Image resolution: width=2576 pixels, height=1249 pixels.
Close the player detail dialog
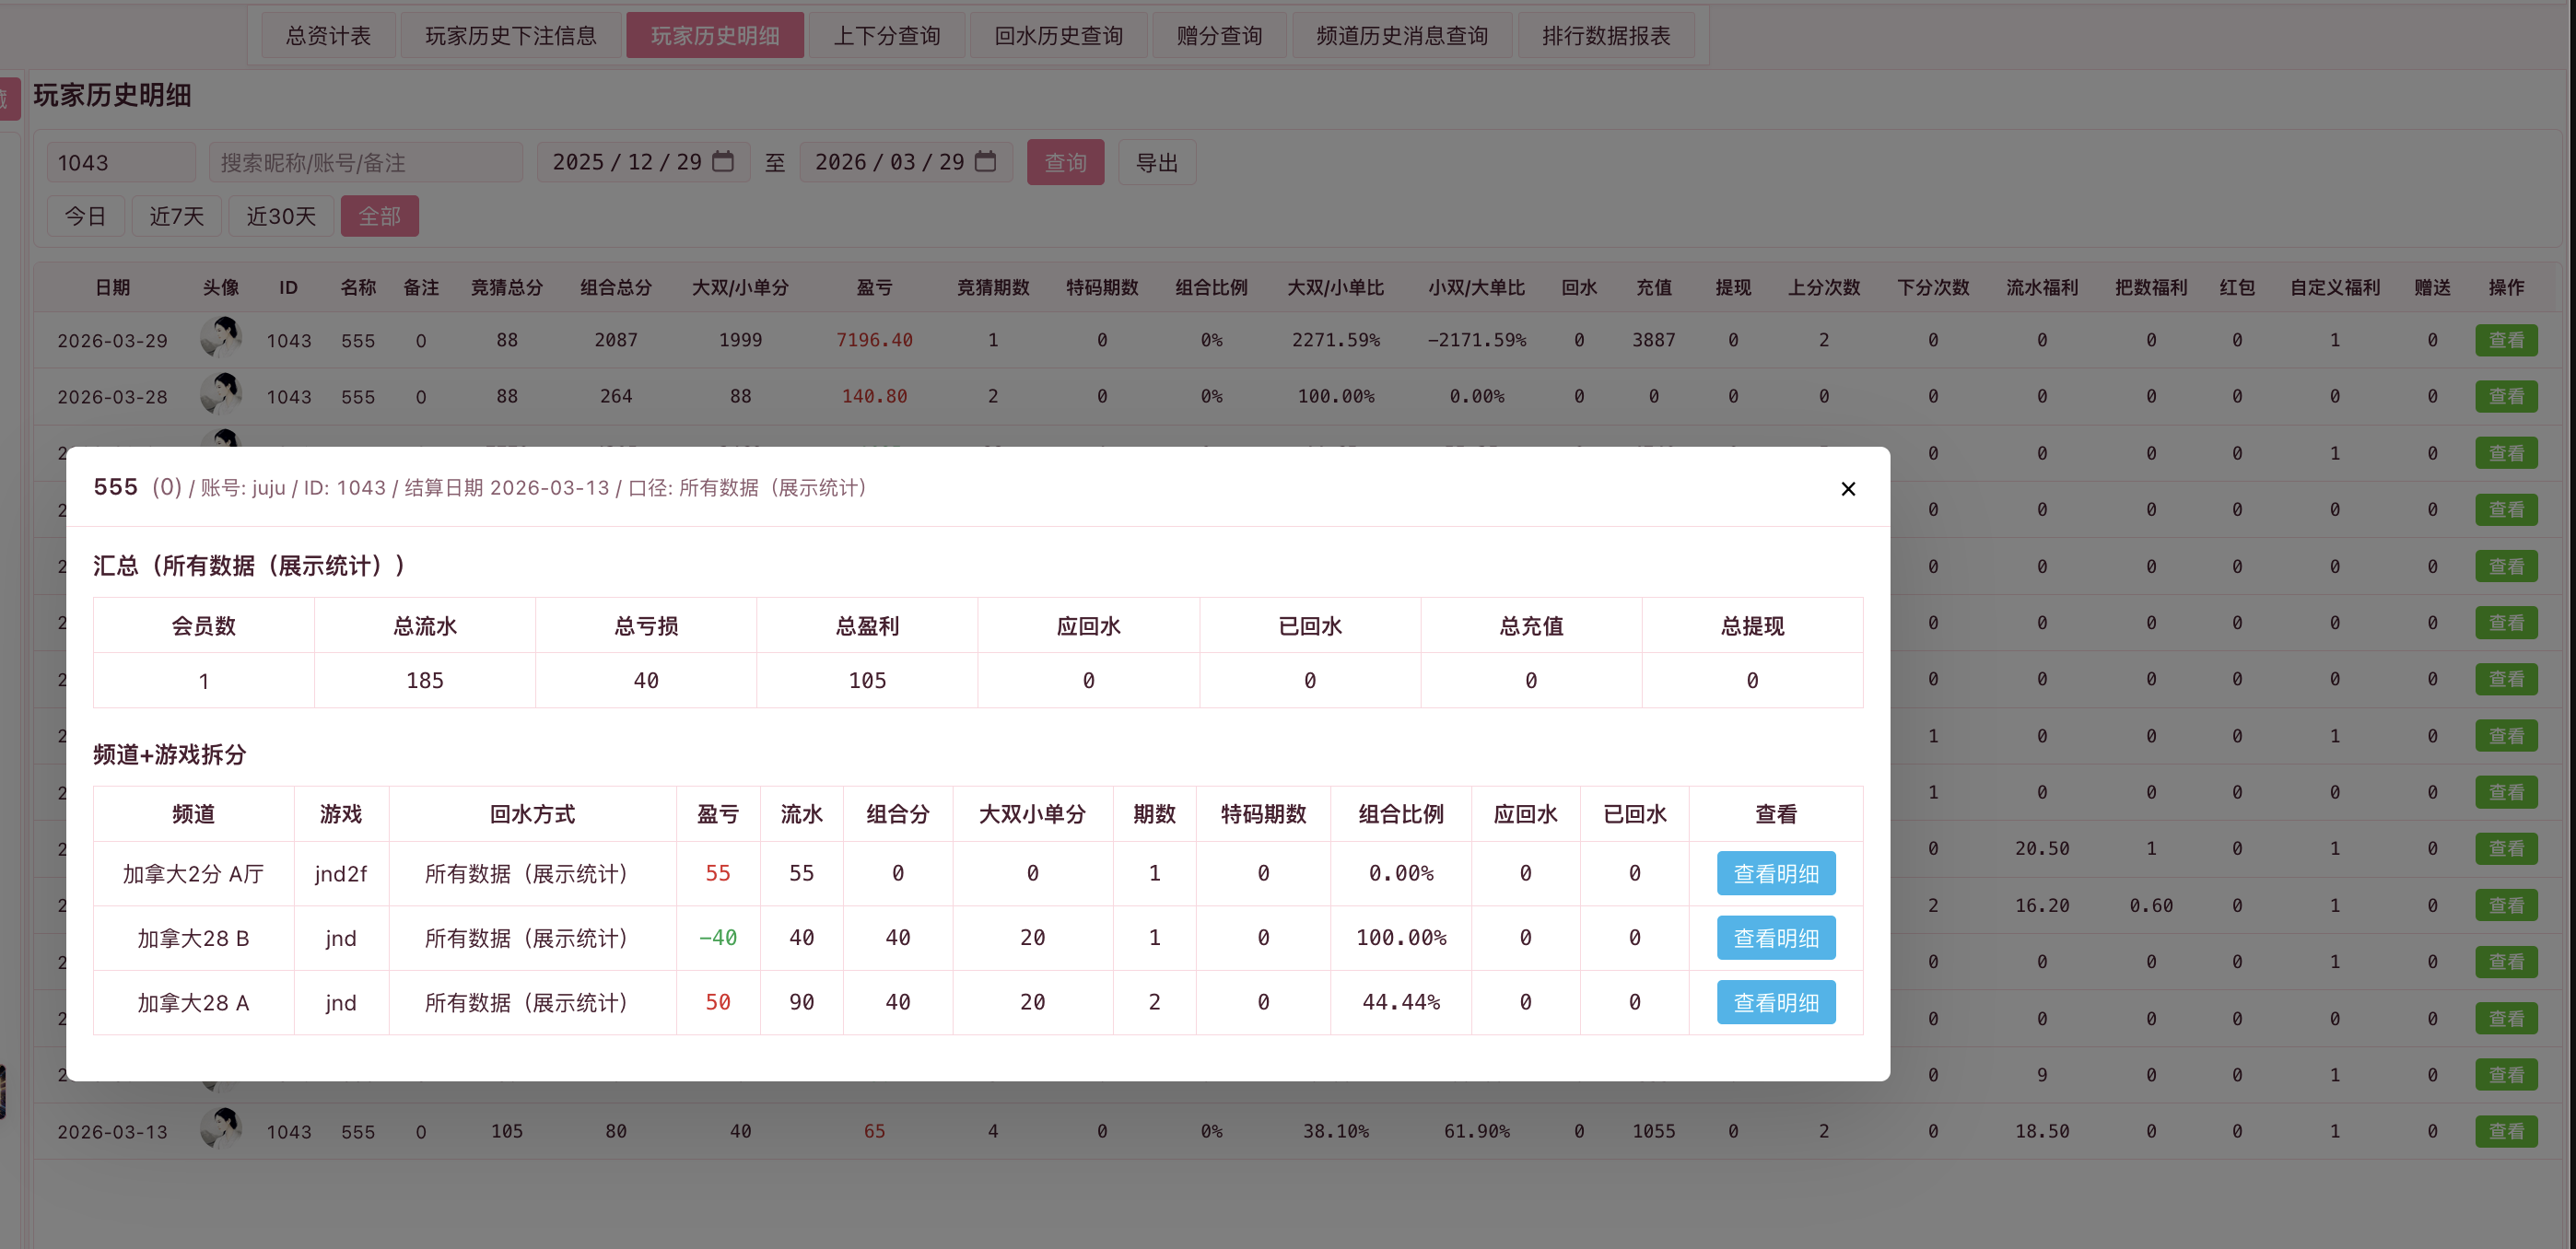[x=1847, y=489]
